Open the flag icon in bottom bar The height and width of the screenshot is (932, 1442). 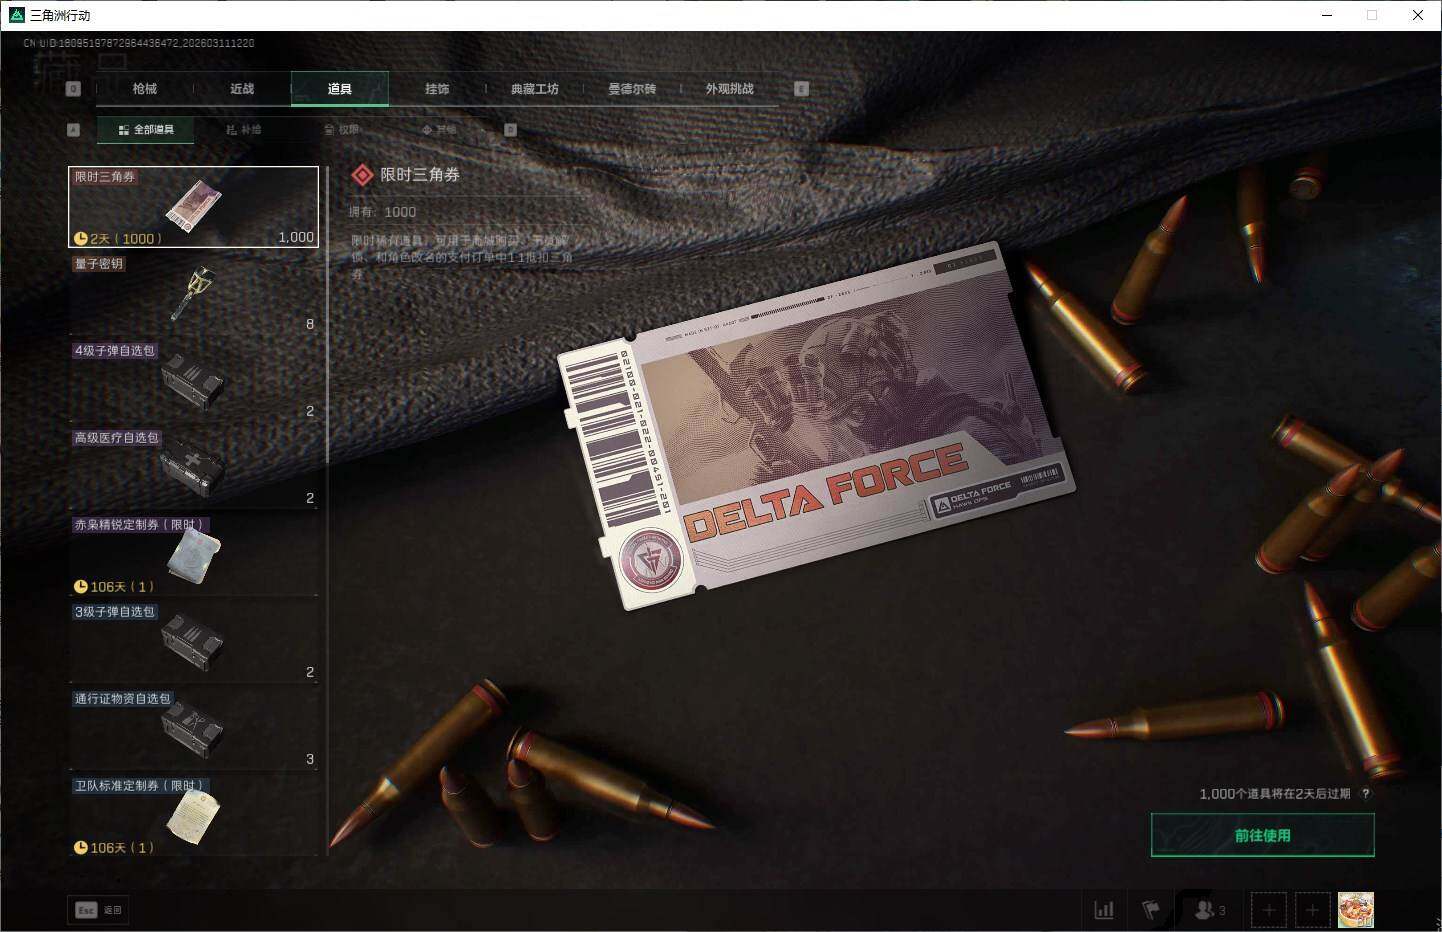[1151, 910]
